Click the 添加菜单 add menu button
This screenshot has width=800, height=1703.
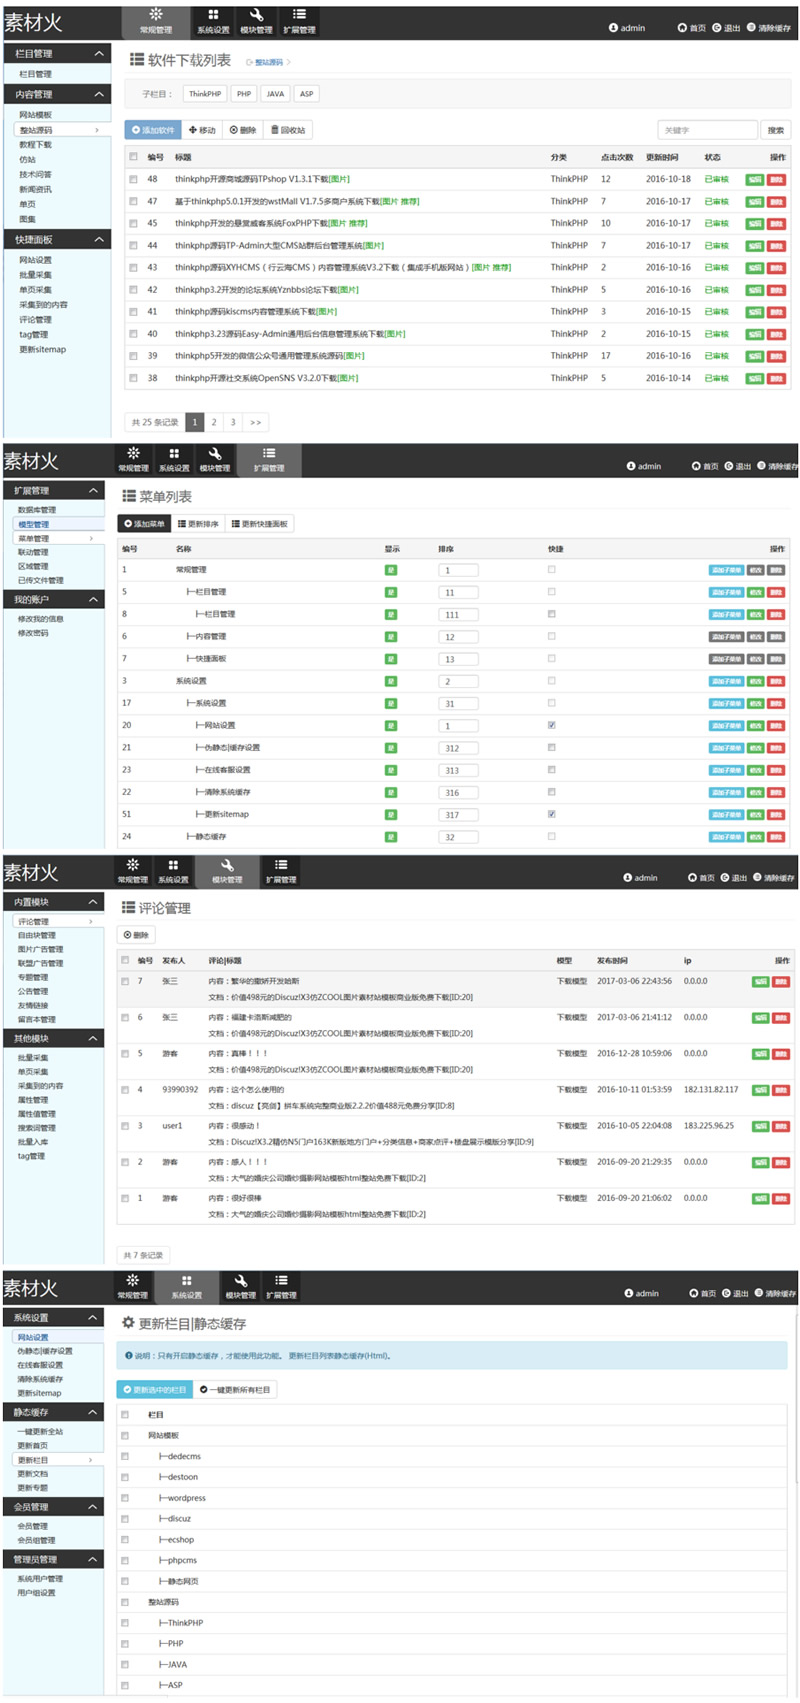tap(143, 524)
